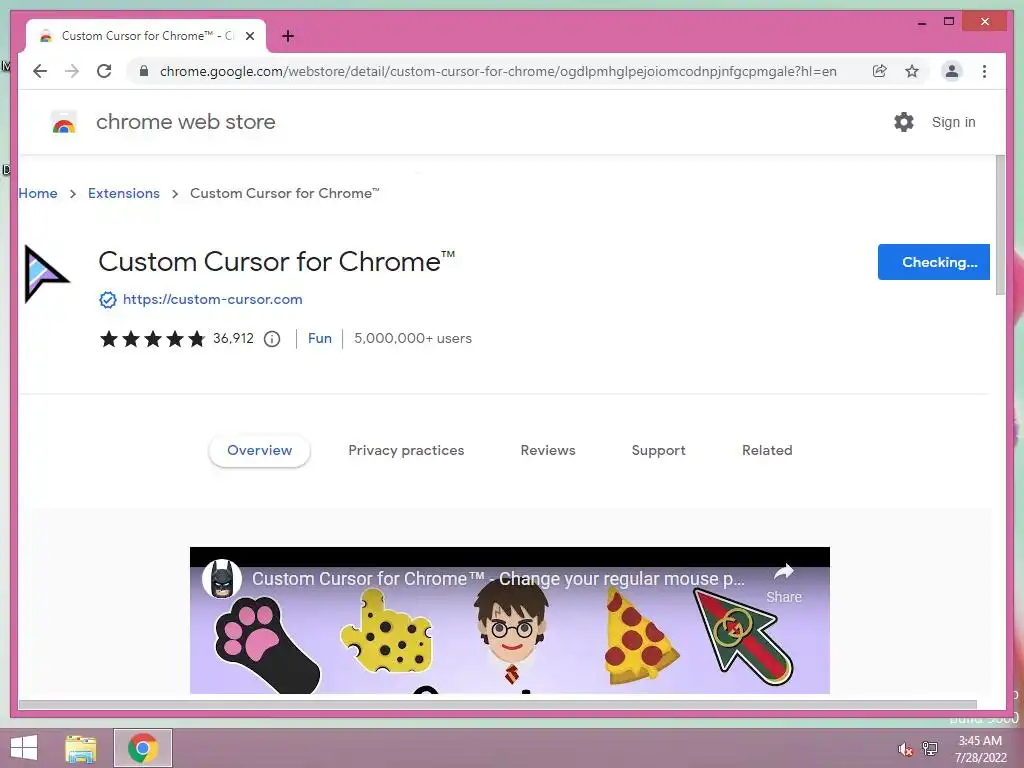Bookmark this tab with the star

pos(912,71)
